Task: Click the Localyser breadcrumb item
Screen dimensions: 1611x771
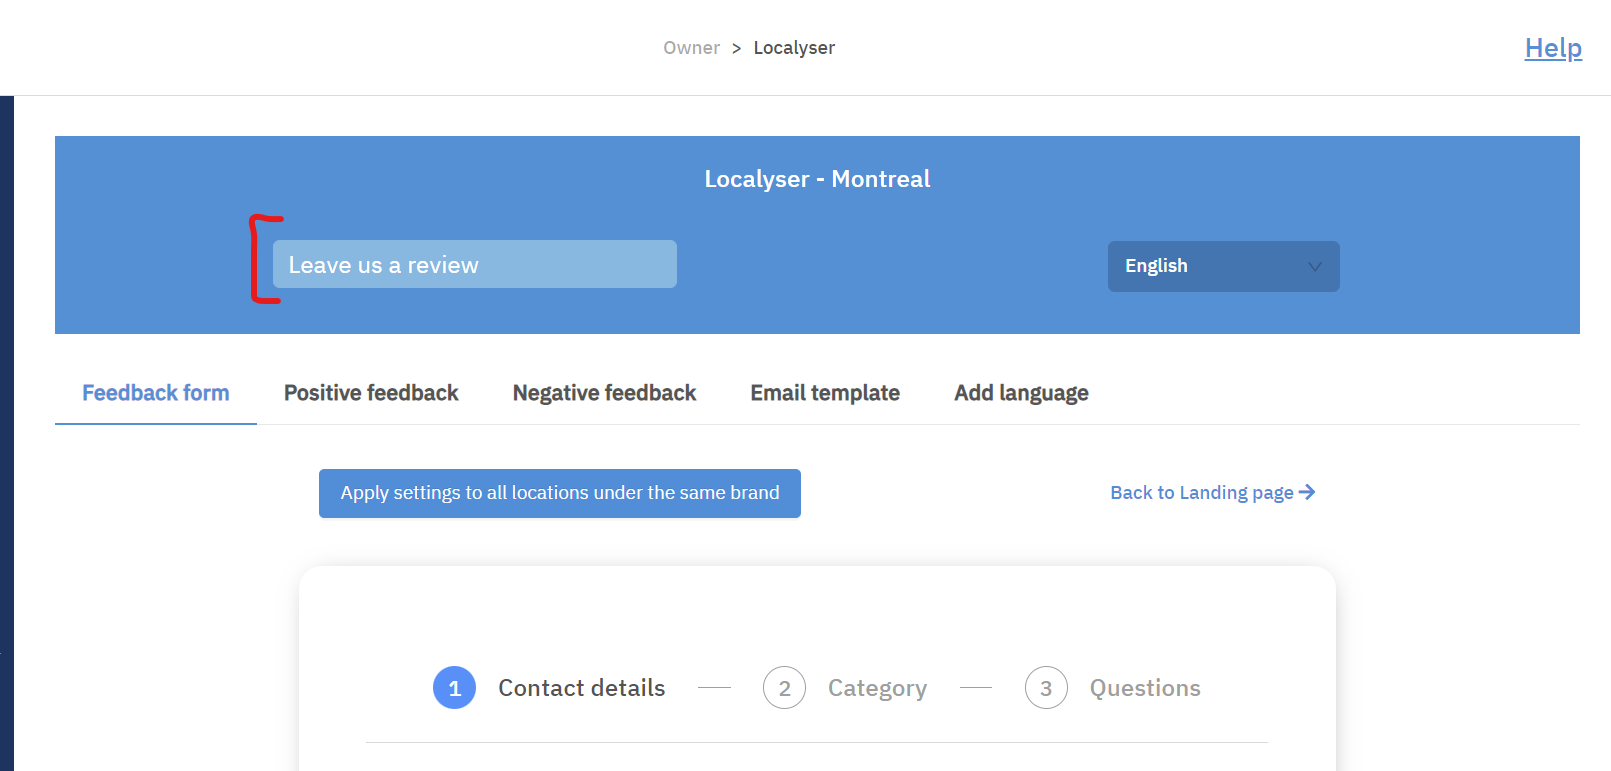Action: 794,48
